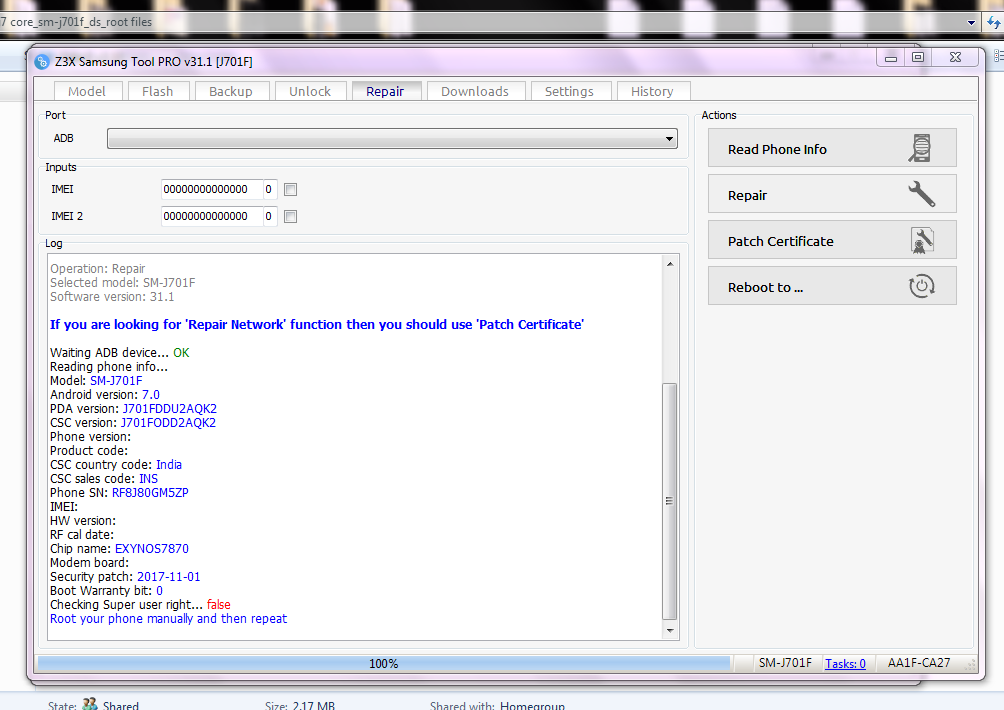Click the Chip name EXYNOS7870 value
Image resolution: width=1004 pixels, height=710 pixels.
point(152,549)
